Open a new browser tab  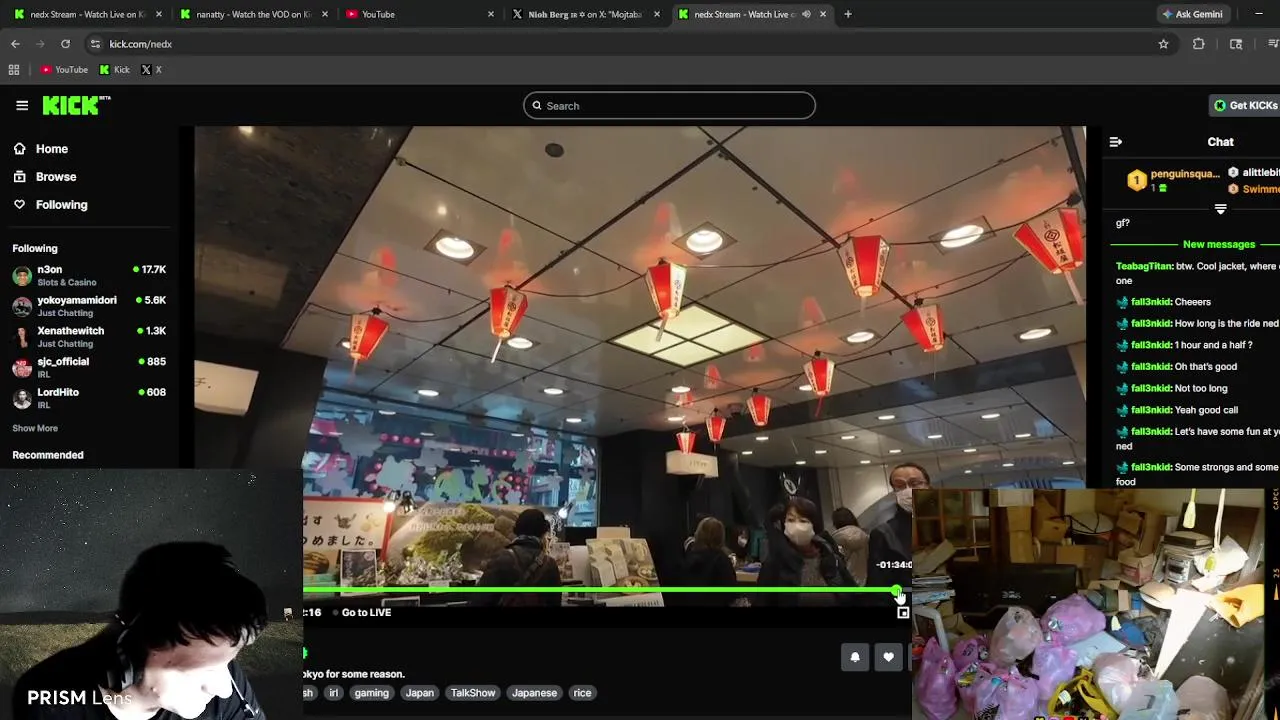(848, 14)
